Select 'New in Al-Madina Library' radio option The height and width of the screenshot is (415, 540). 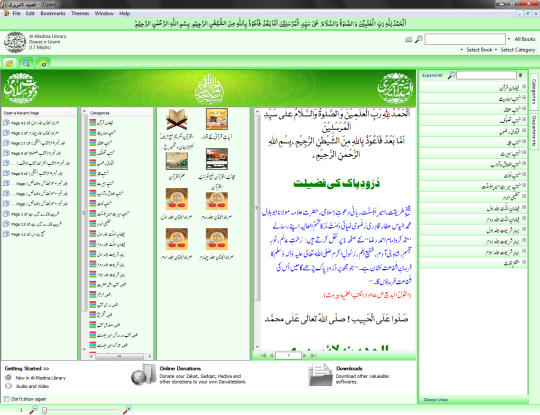[9, 377]
